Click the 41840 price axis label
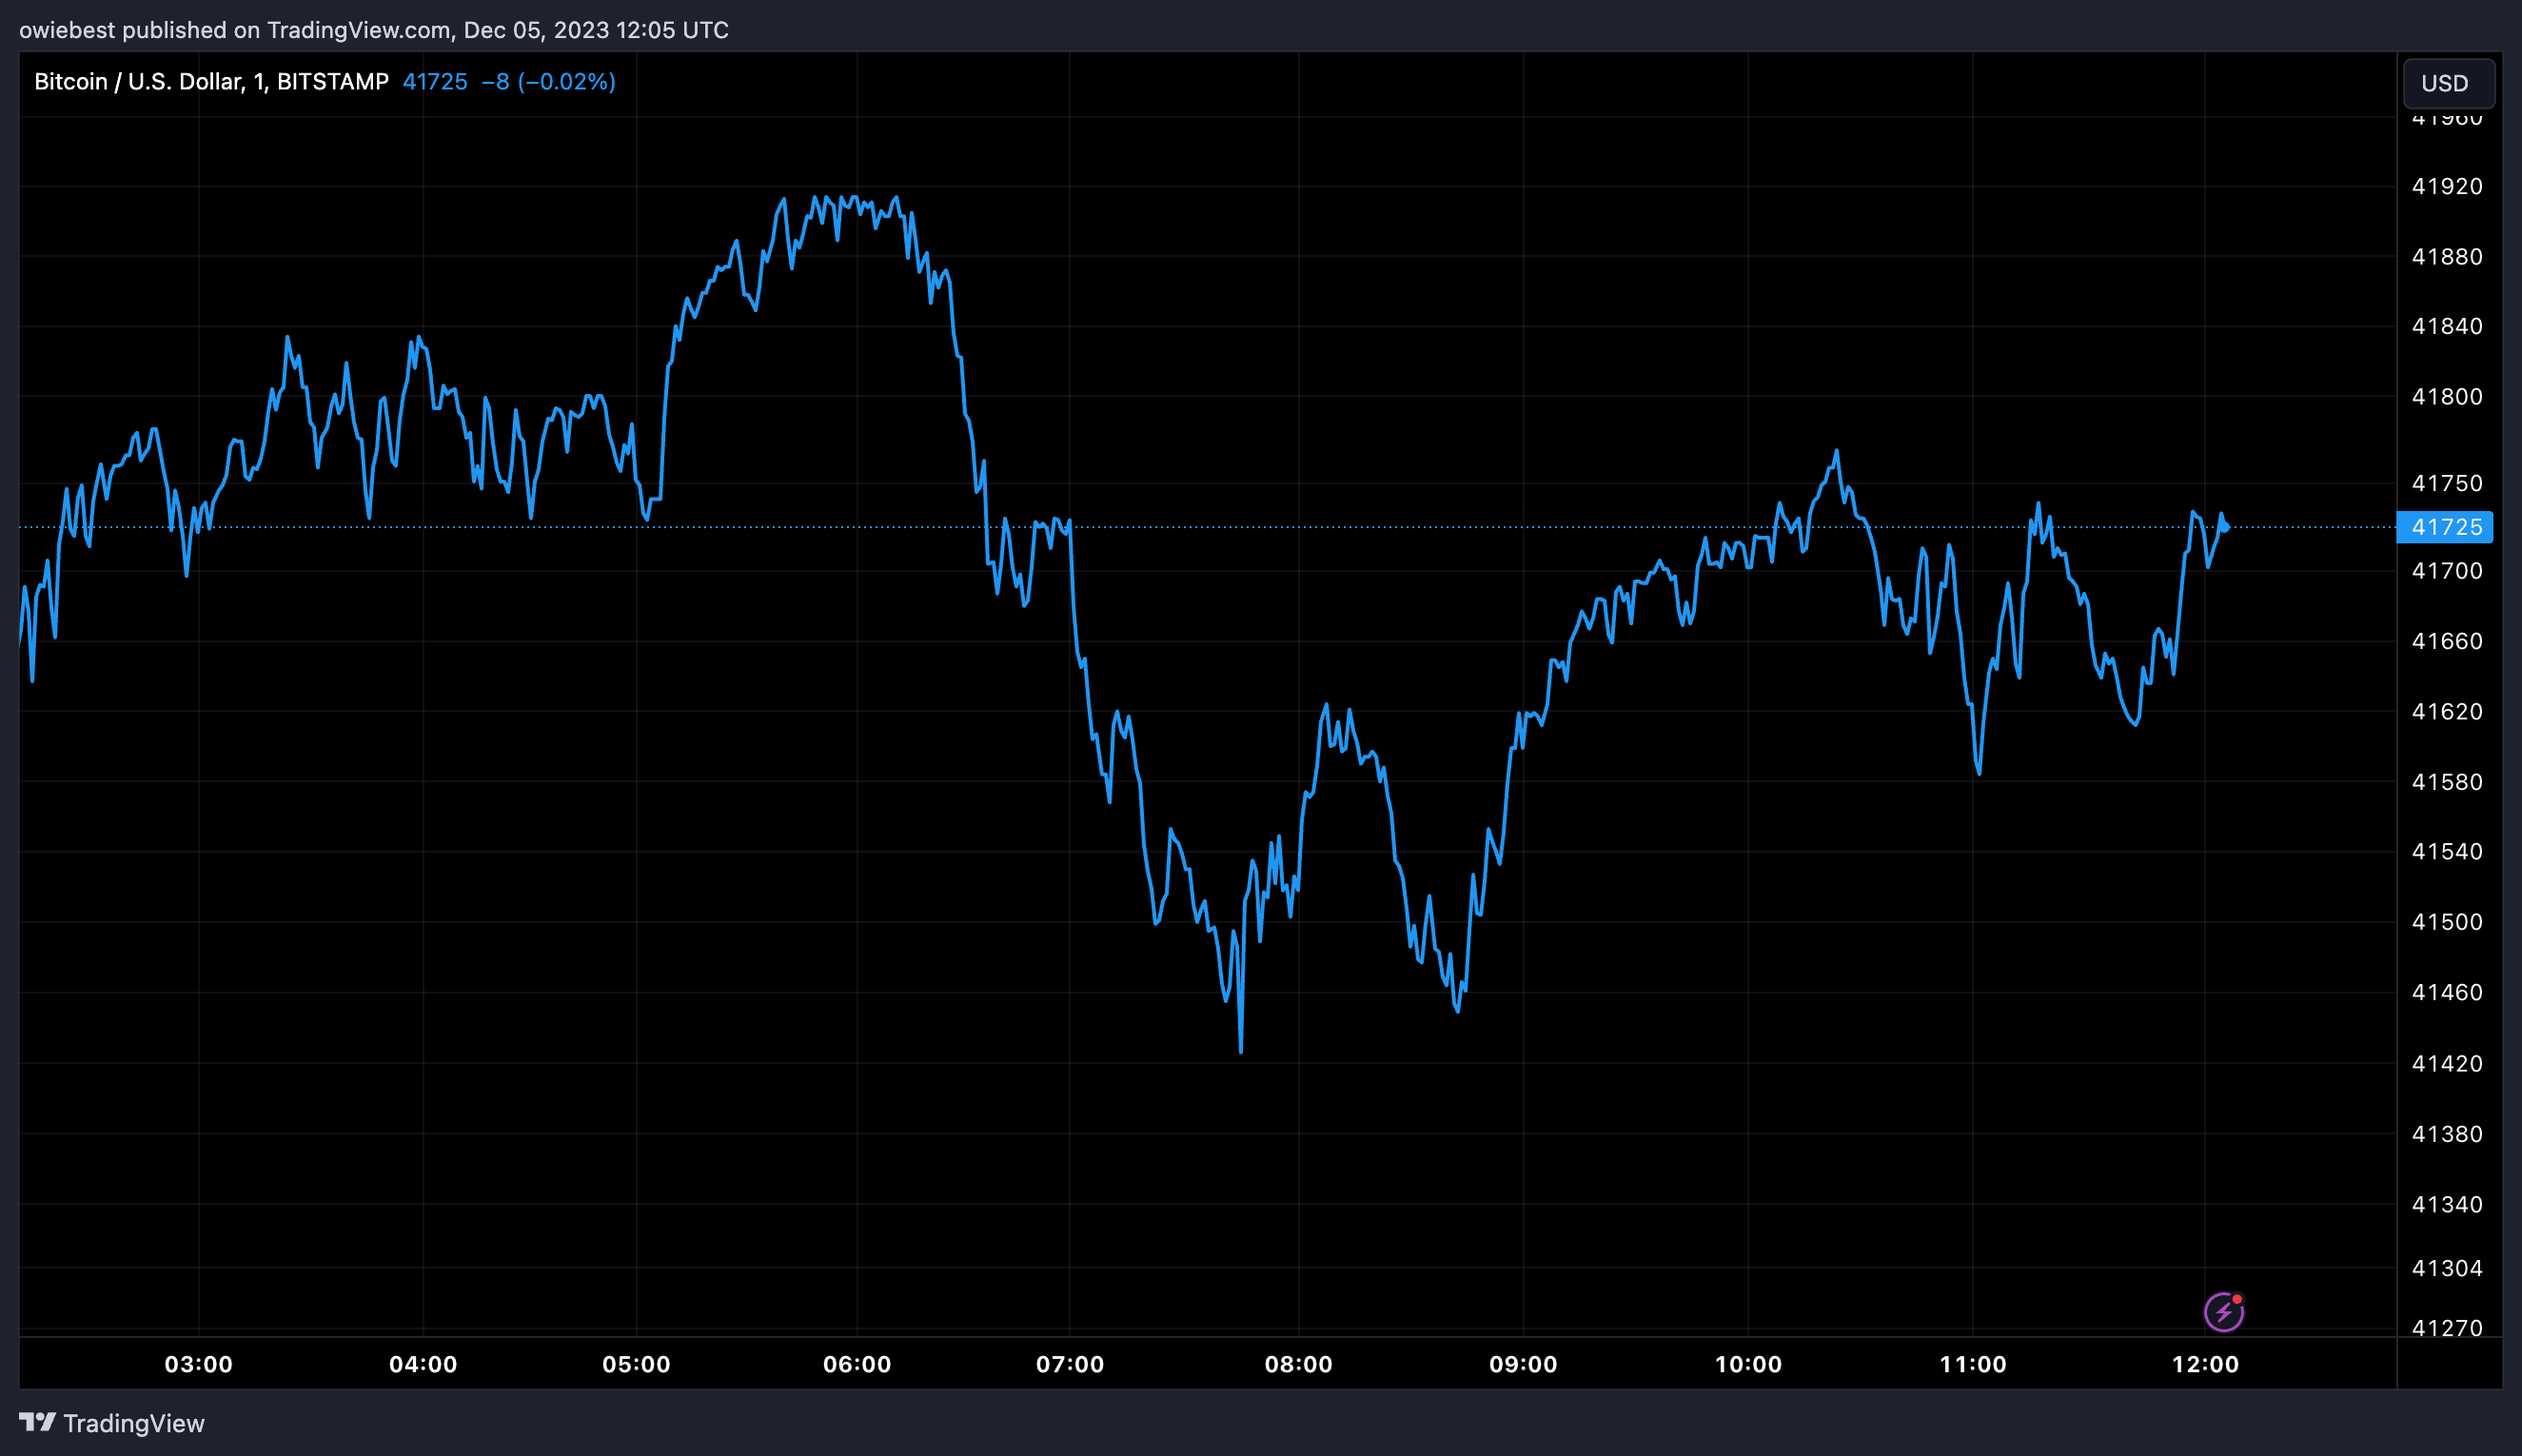This screenshot has height=1456, width=2522. pyautogui.click(x=2447, y=326)
